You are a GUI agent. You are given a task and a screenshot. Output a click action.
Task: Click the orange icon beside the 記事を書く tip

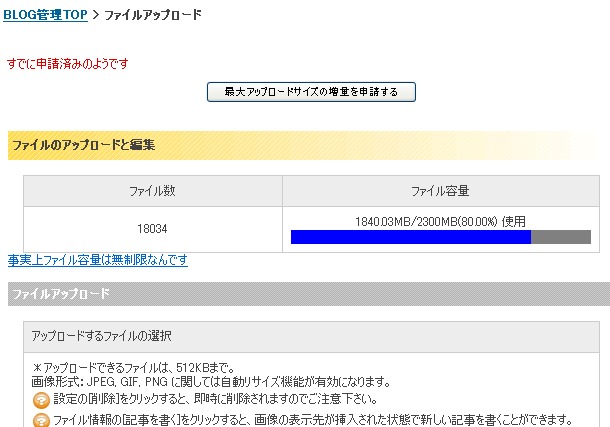point(40,420)
